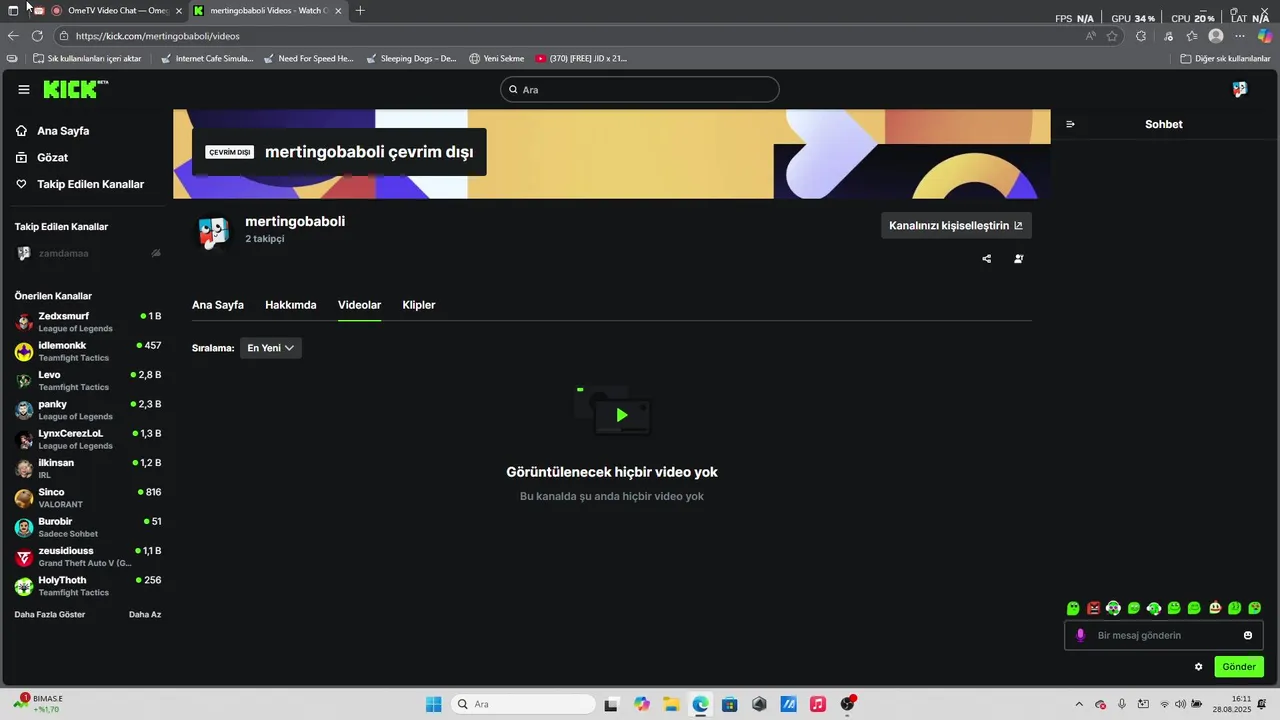Open a new browser tab
Image resolution: width=1280 pixels, height=720 pixels.
point(360,11)
